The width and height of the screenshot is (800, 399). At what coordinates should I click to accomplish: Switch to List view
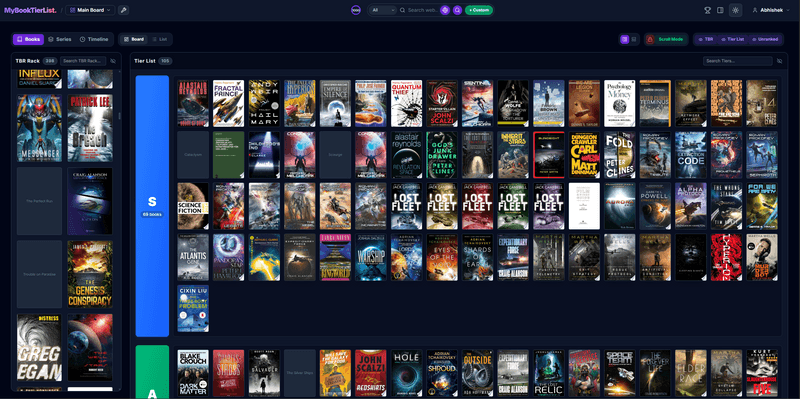(x=160, y=39)
